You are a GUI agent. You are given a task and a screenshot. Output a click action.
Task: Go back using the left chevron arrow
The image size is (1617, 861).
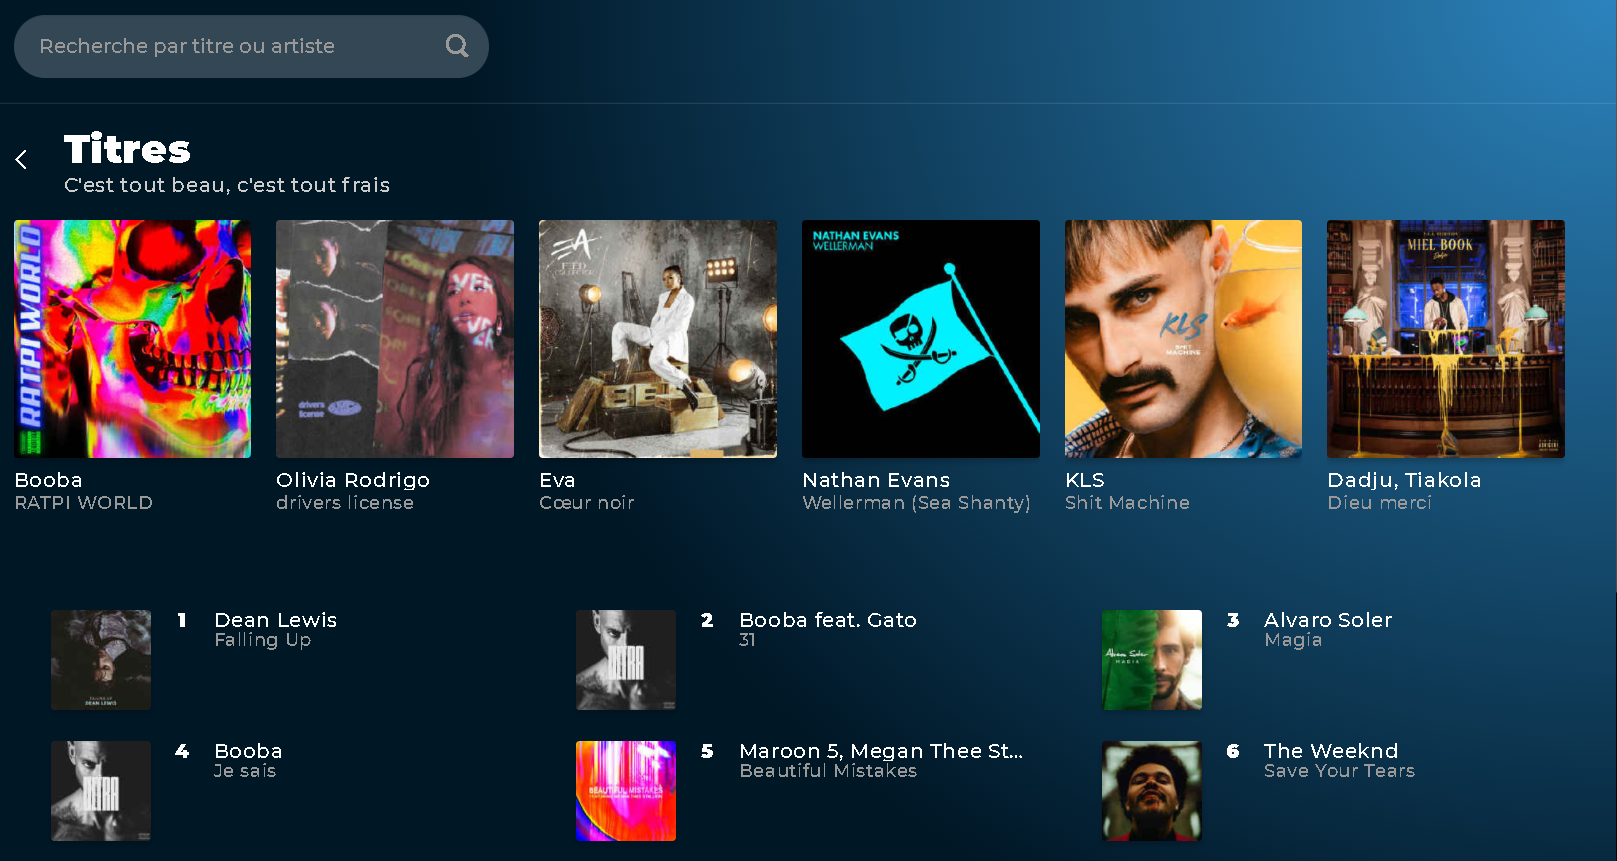[x=21, y=159]
